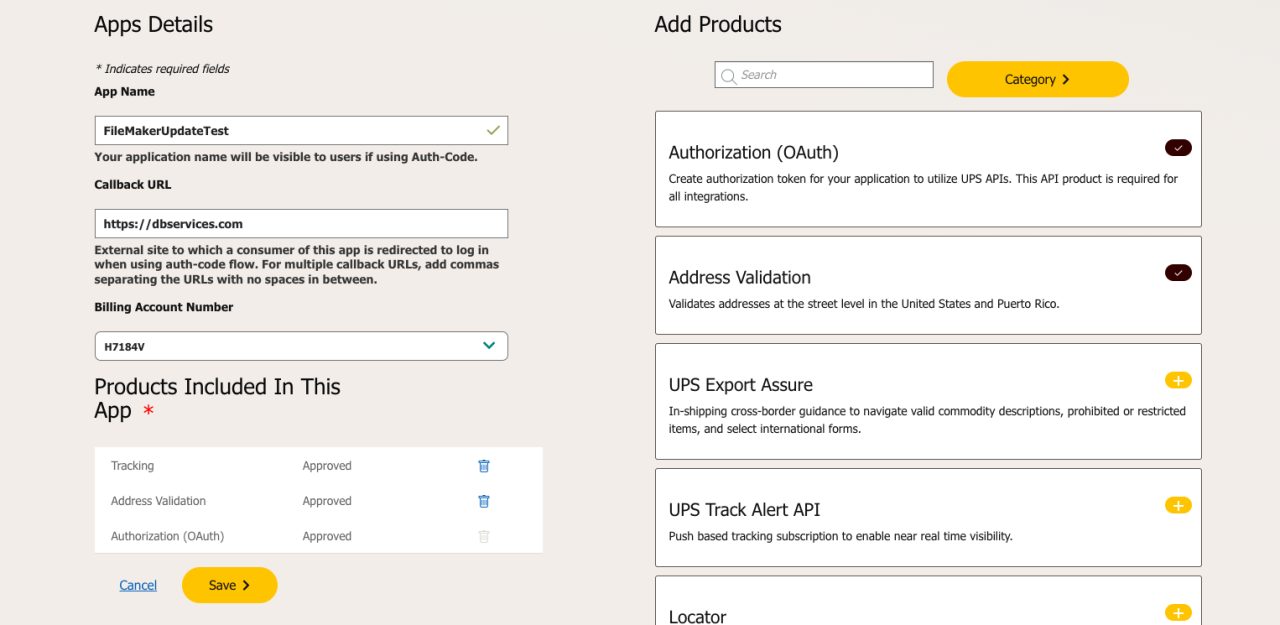Click the Track Alert description text
The image size is (1280, 625).
point(841,536)
